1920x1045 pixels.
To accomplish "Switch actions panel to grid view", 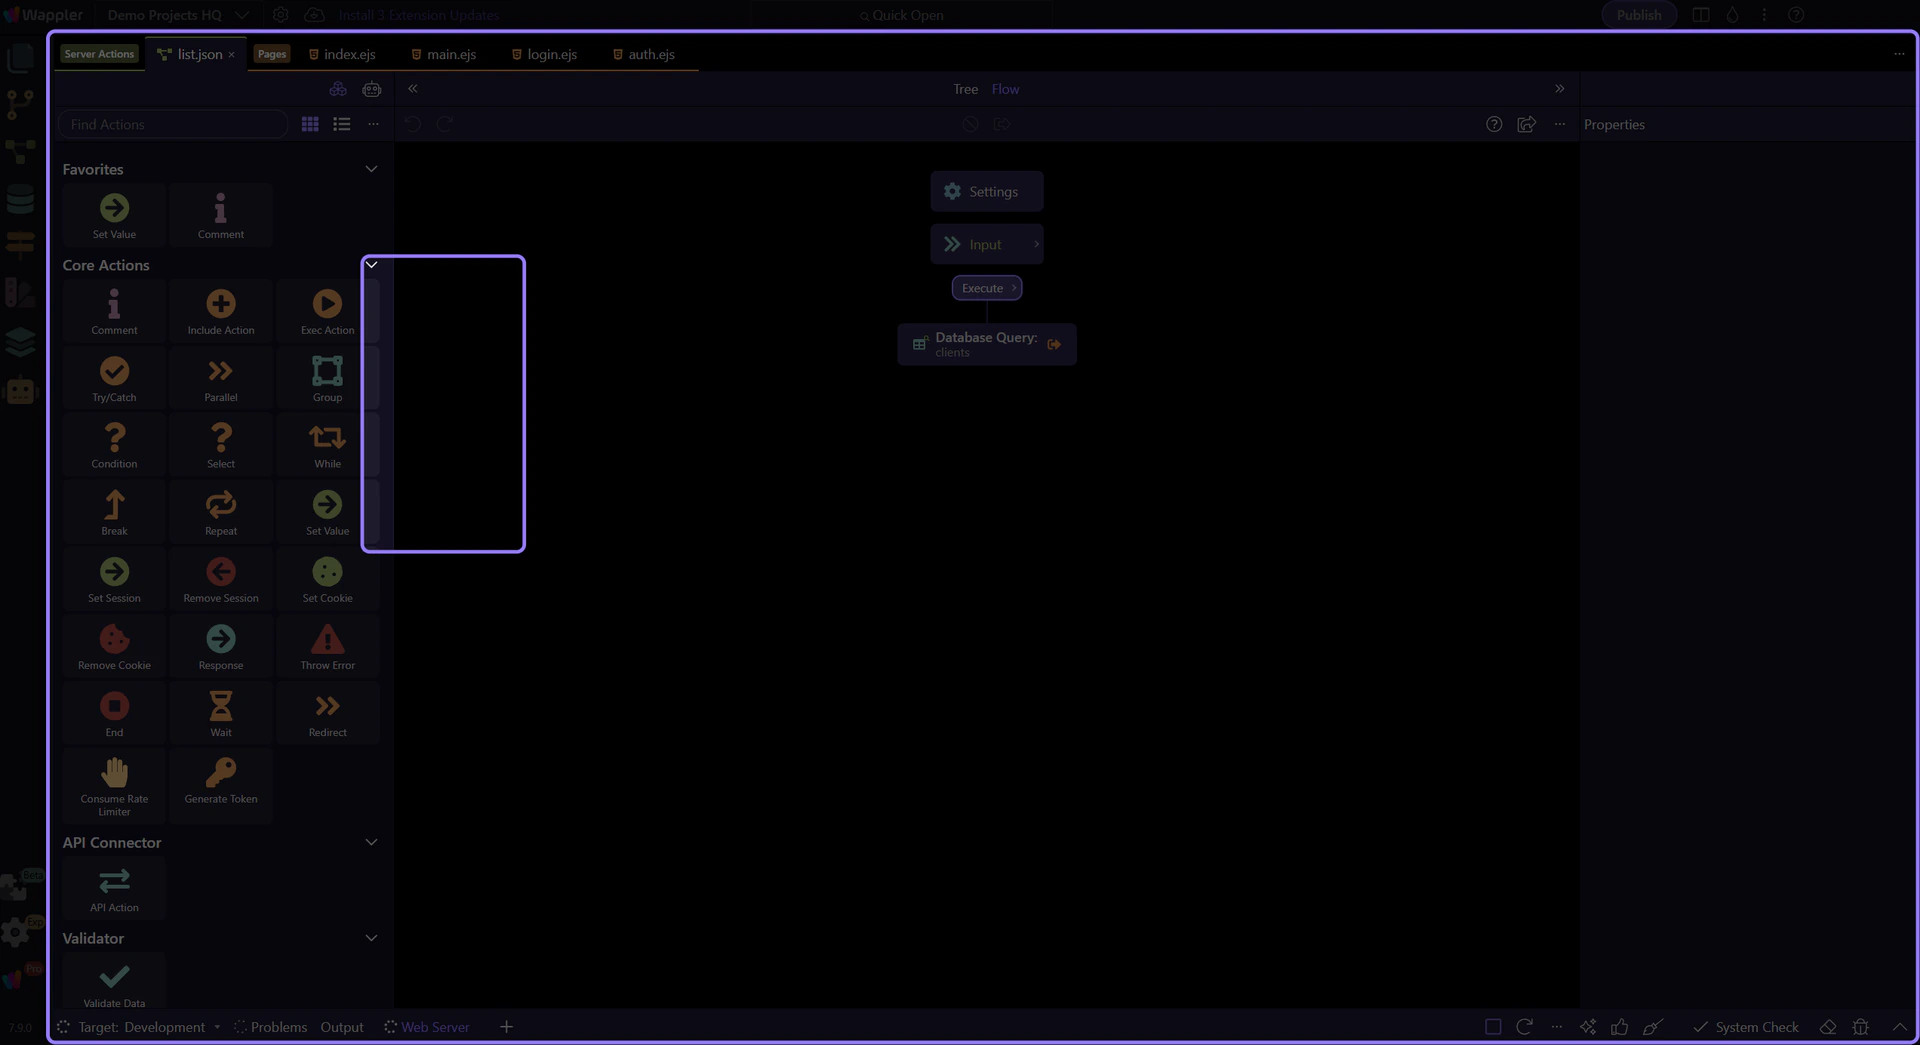I will pyautogui.click(x=310, y=124).
